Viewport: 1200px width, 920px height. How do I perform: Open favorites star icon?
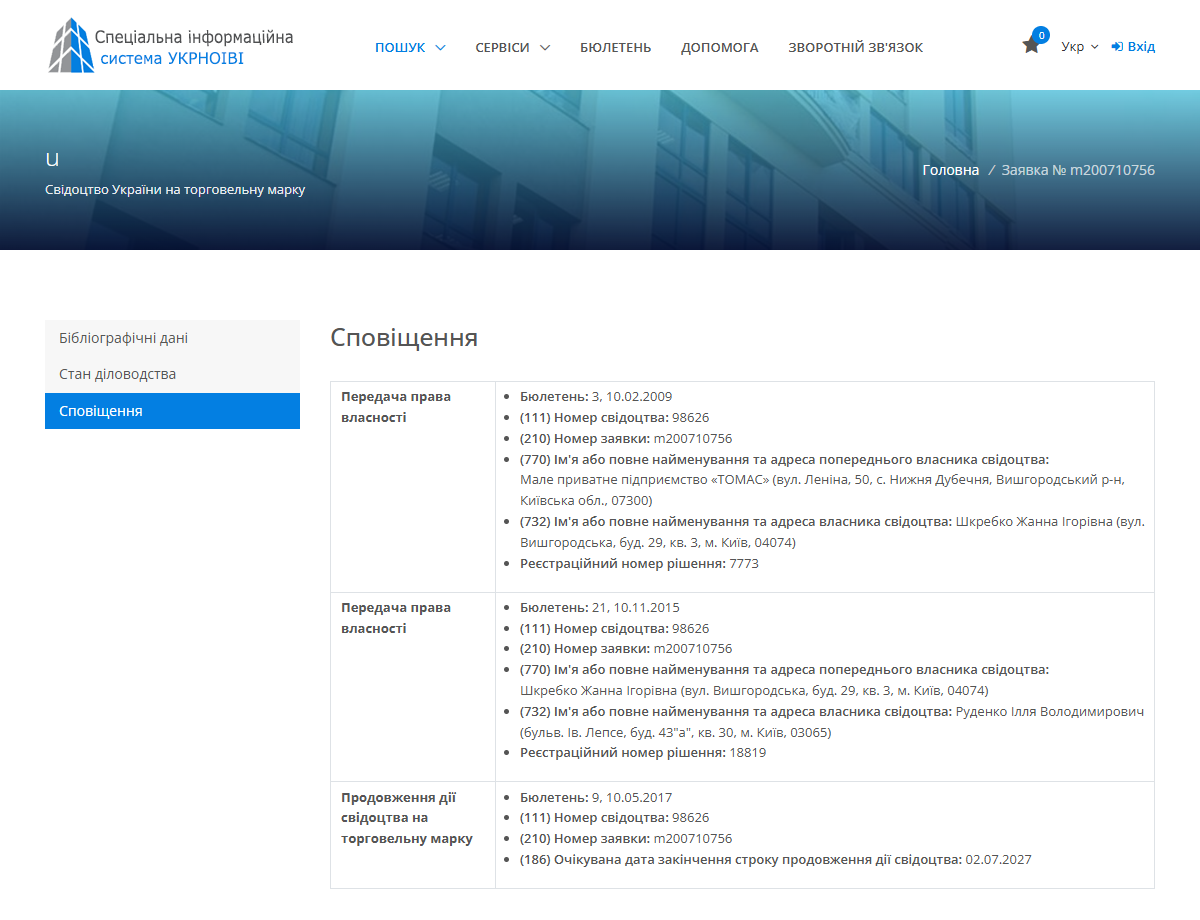coord(1030,46)
